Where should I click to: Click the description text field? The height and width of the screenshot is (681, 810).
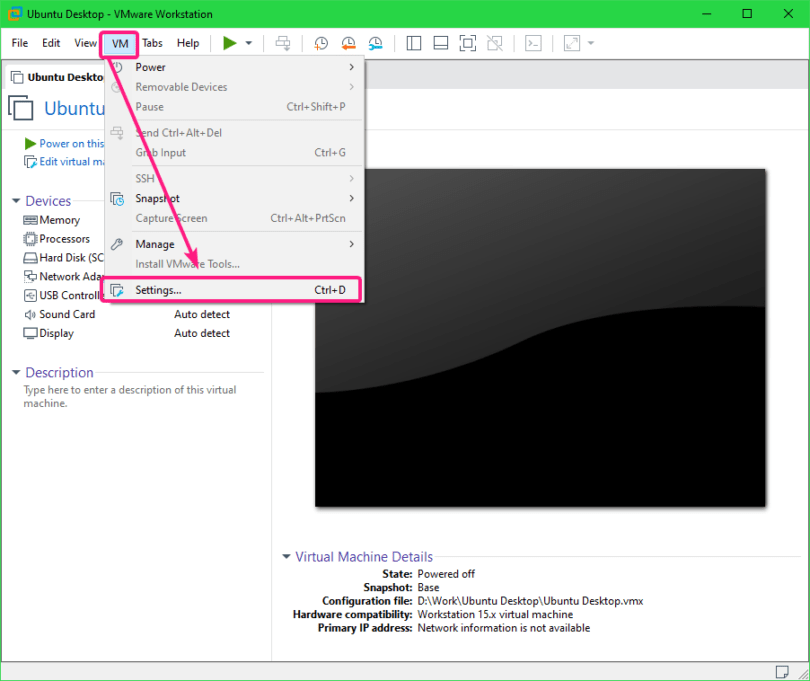click(130, 396)
